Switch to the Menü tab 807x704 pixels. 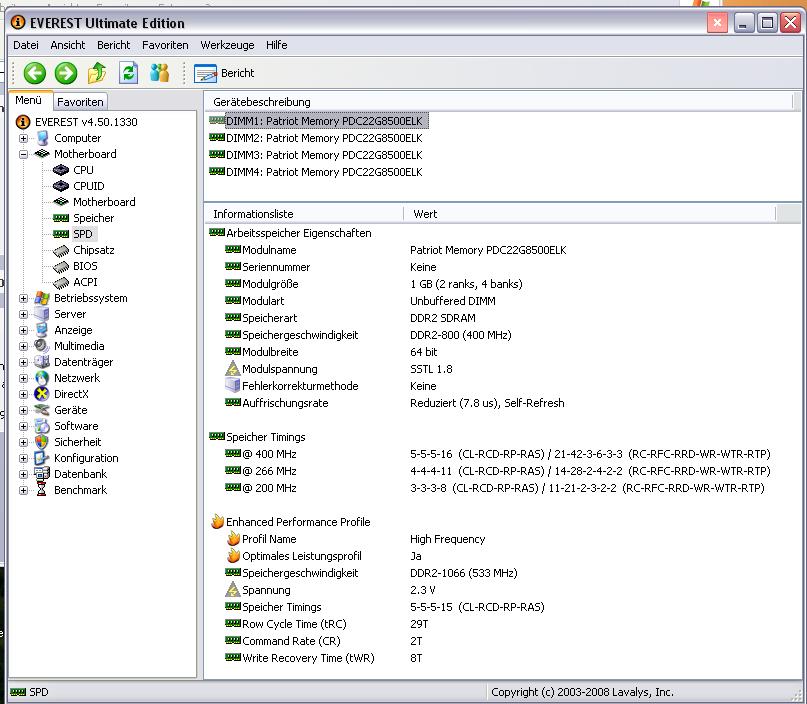(x=28, y=100)
